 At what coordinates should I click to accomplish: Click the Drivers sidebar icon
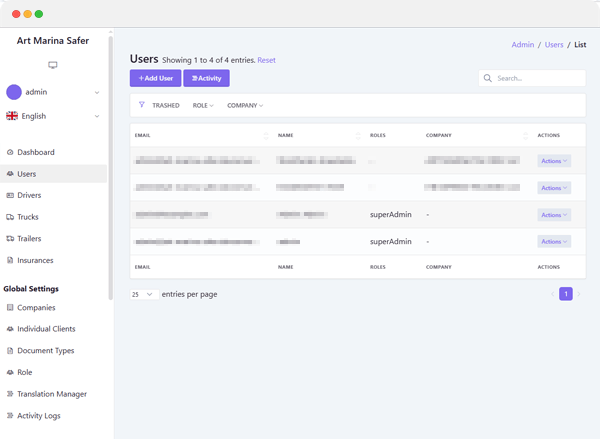pos(10,195)
